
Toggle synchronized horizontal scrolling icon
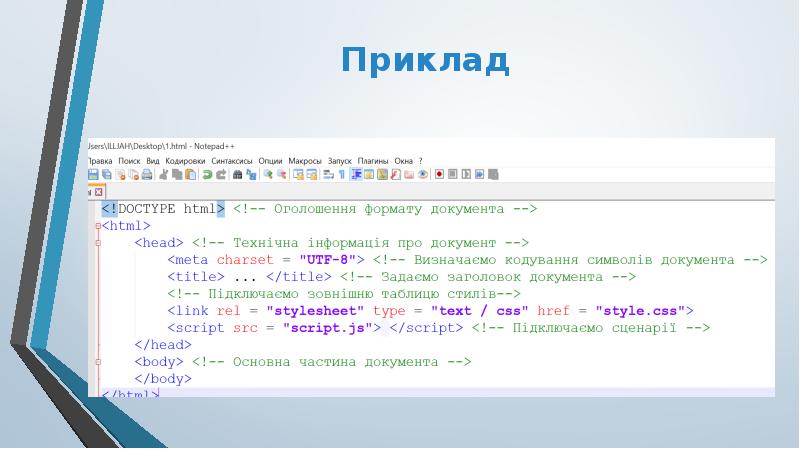pyautogui.click(x=312, y=174)
